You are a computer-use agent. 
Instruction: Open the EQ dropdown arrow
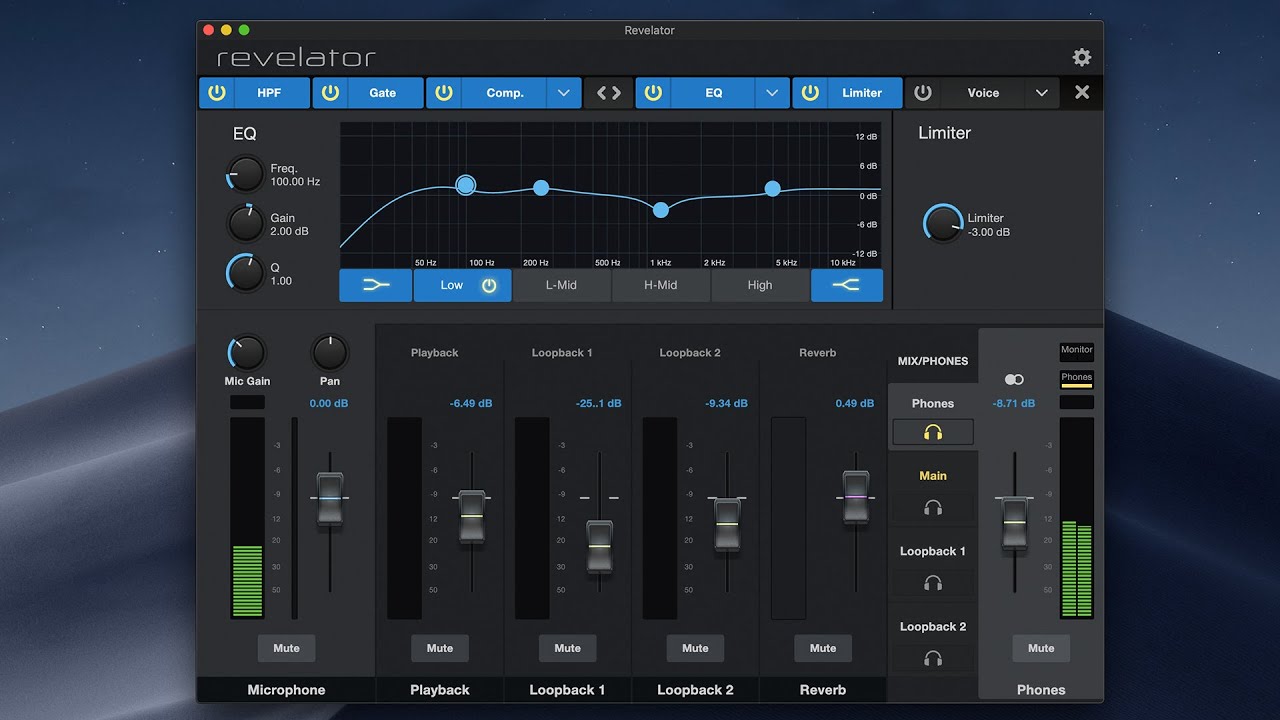pyautogui.click(x=772, y=93)
